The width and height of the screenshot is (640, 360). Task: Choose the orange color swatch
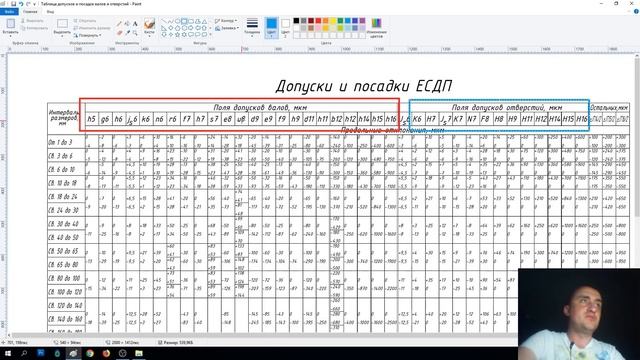(326, 21)
